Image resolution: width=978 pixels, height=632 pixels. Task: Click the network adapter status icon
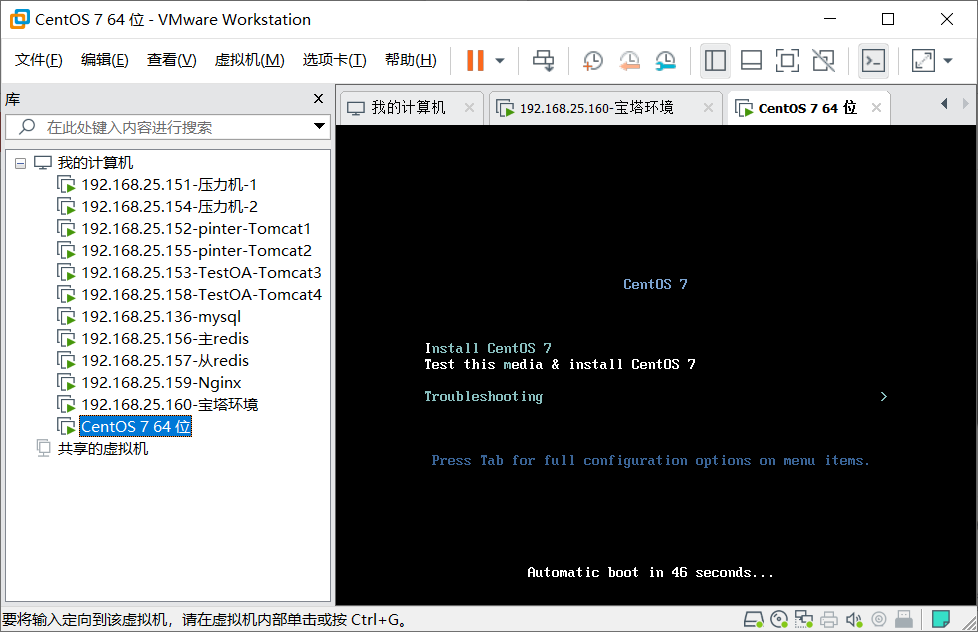(x=804, y=620)
